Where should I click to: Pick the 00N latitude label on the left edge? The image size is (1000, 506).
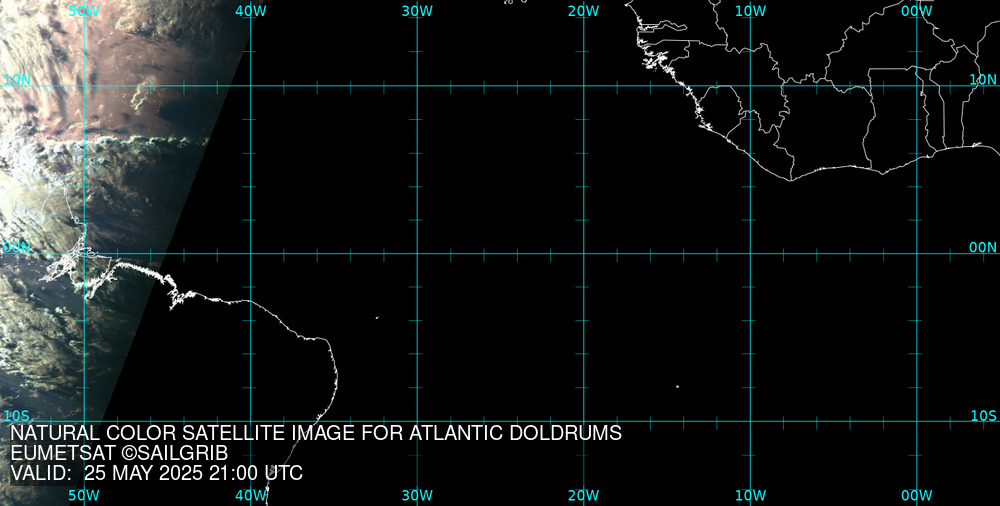pyautogui.click(x=17, y=248)
